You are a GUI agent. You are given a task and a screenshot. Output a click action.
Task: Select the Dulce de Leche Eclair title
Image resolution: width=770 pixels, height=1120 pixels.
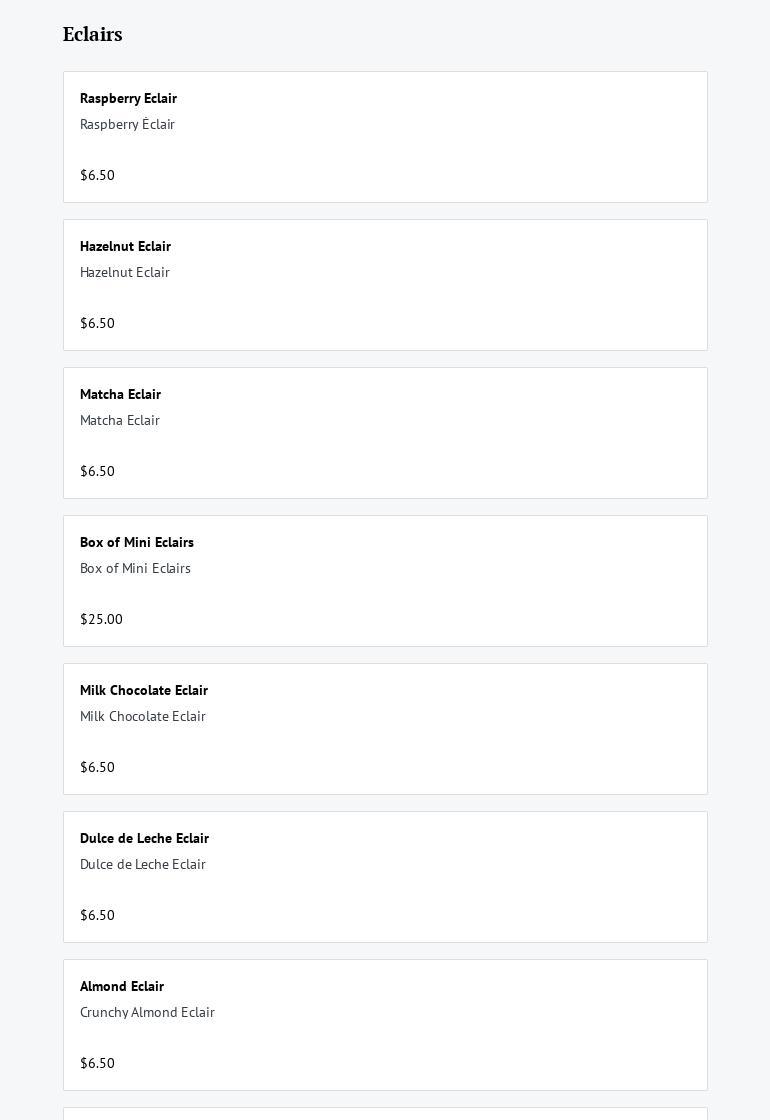(x=144, y=838)
